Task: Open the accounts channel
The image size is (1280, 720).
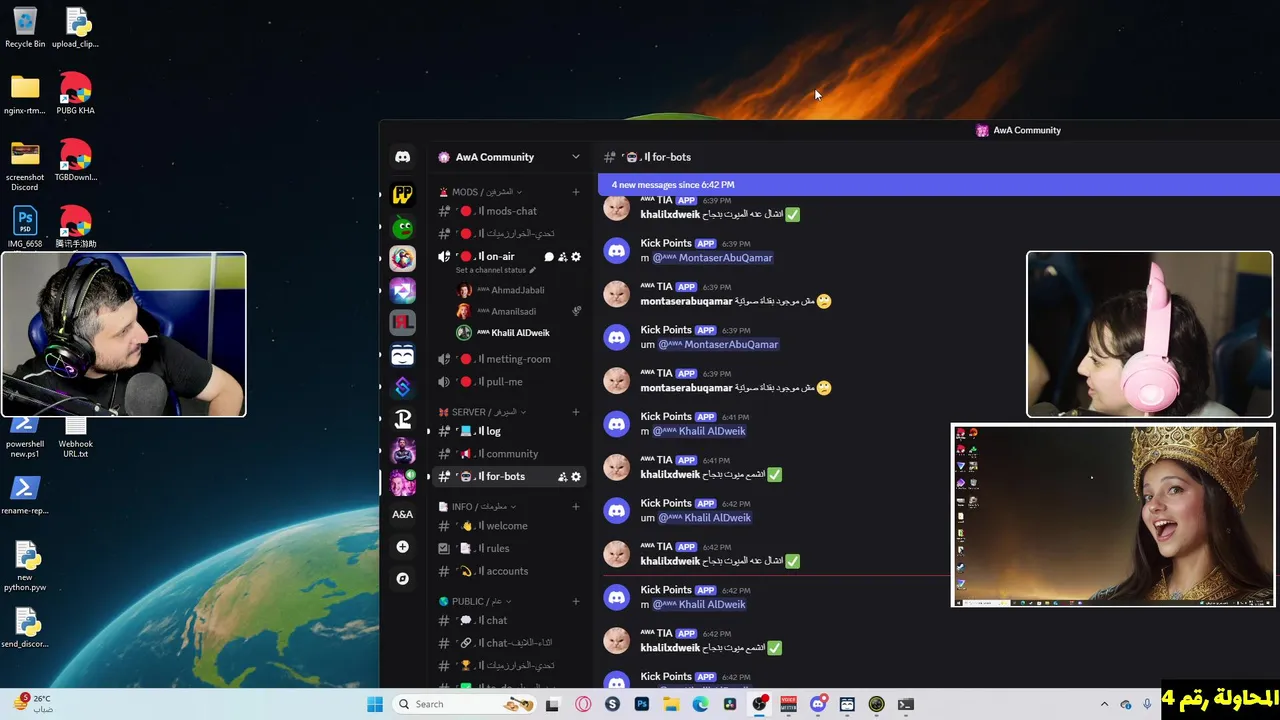Action: point(510,571)
